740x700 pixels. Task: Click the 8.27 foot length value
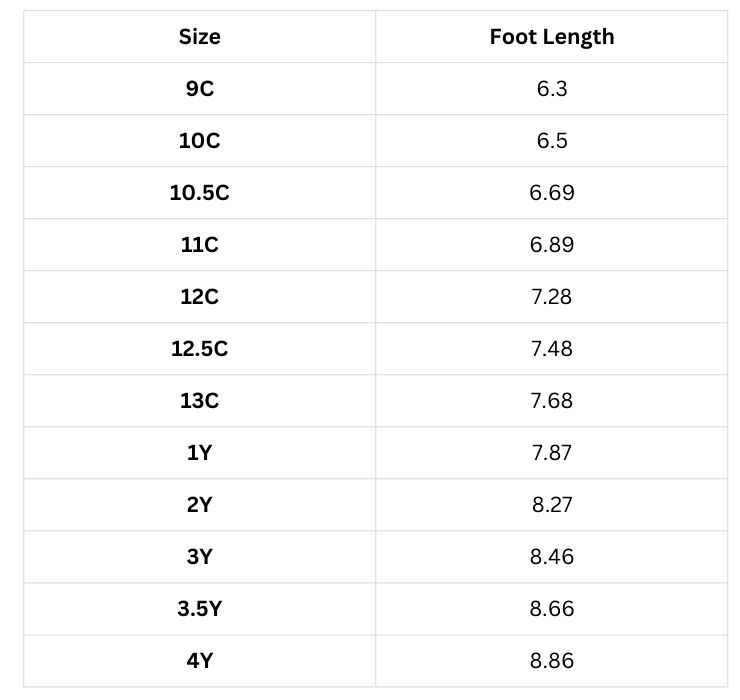tap(552, 505)
